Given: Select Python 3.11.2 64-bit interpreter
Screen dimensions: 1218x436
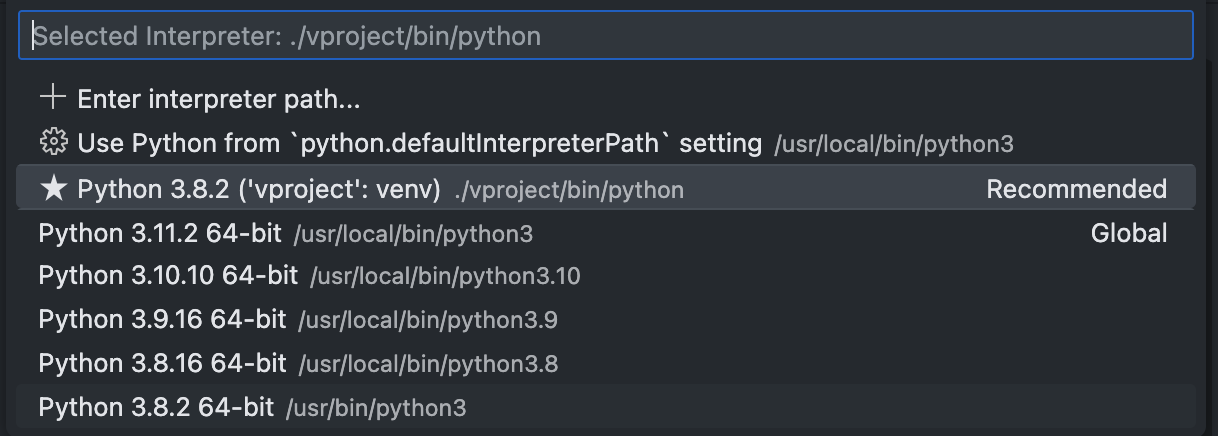Looking at the screenshot, I should 606,234.
